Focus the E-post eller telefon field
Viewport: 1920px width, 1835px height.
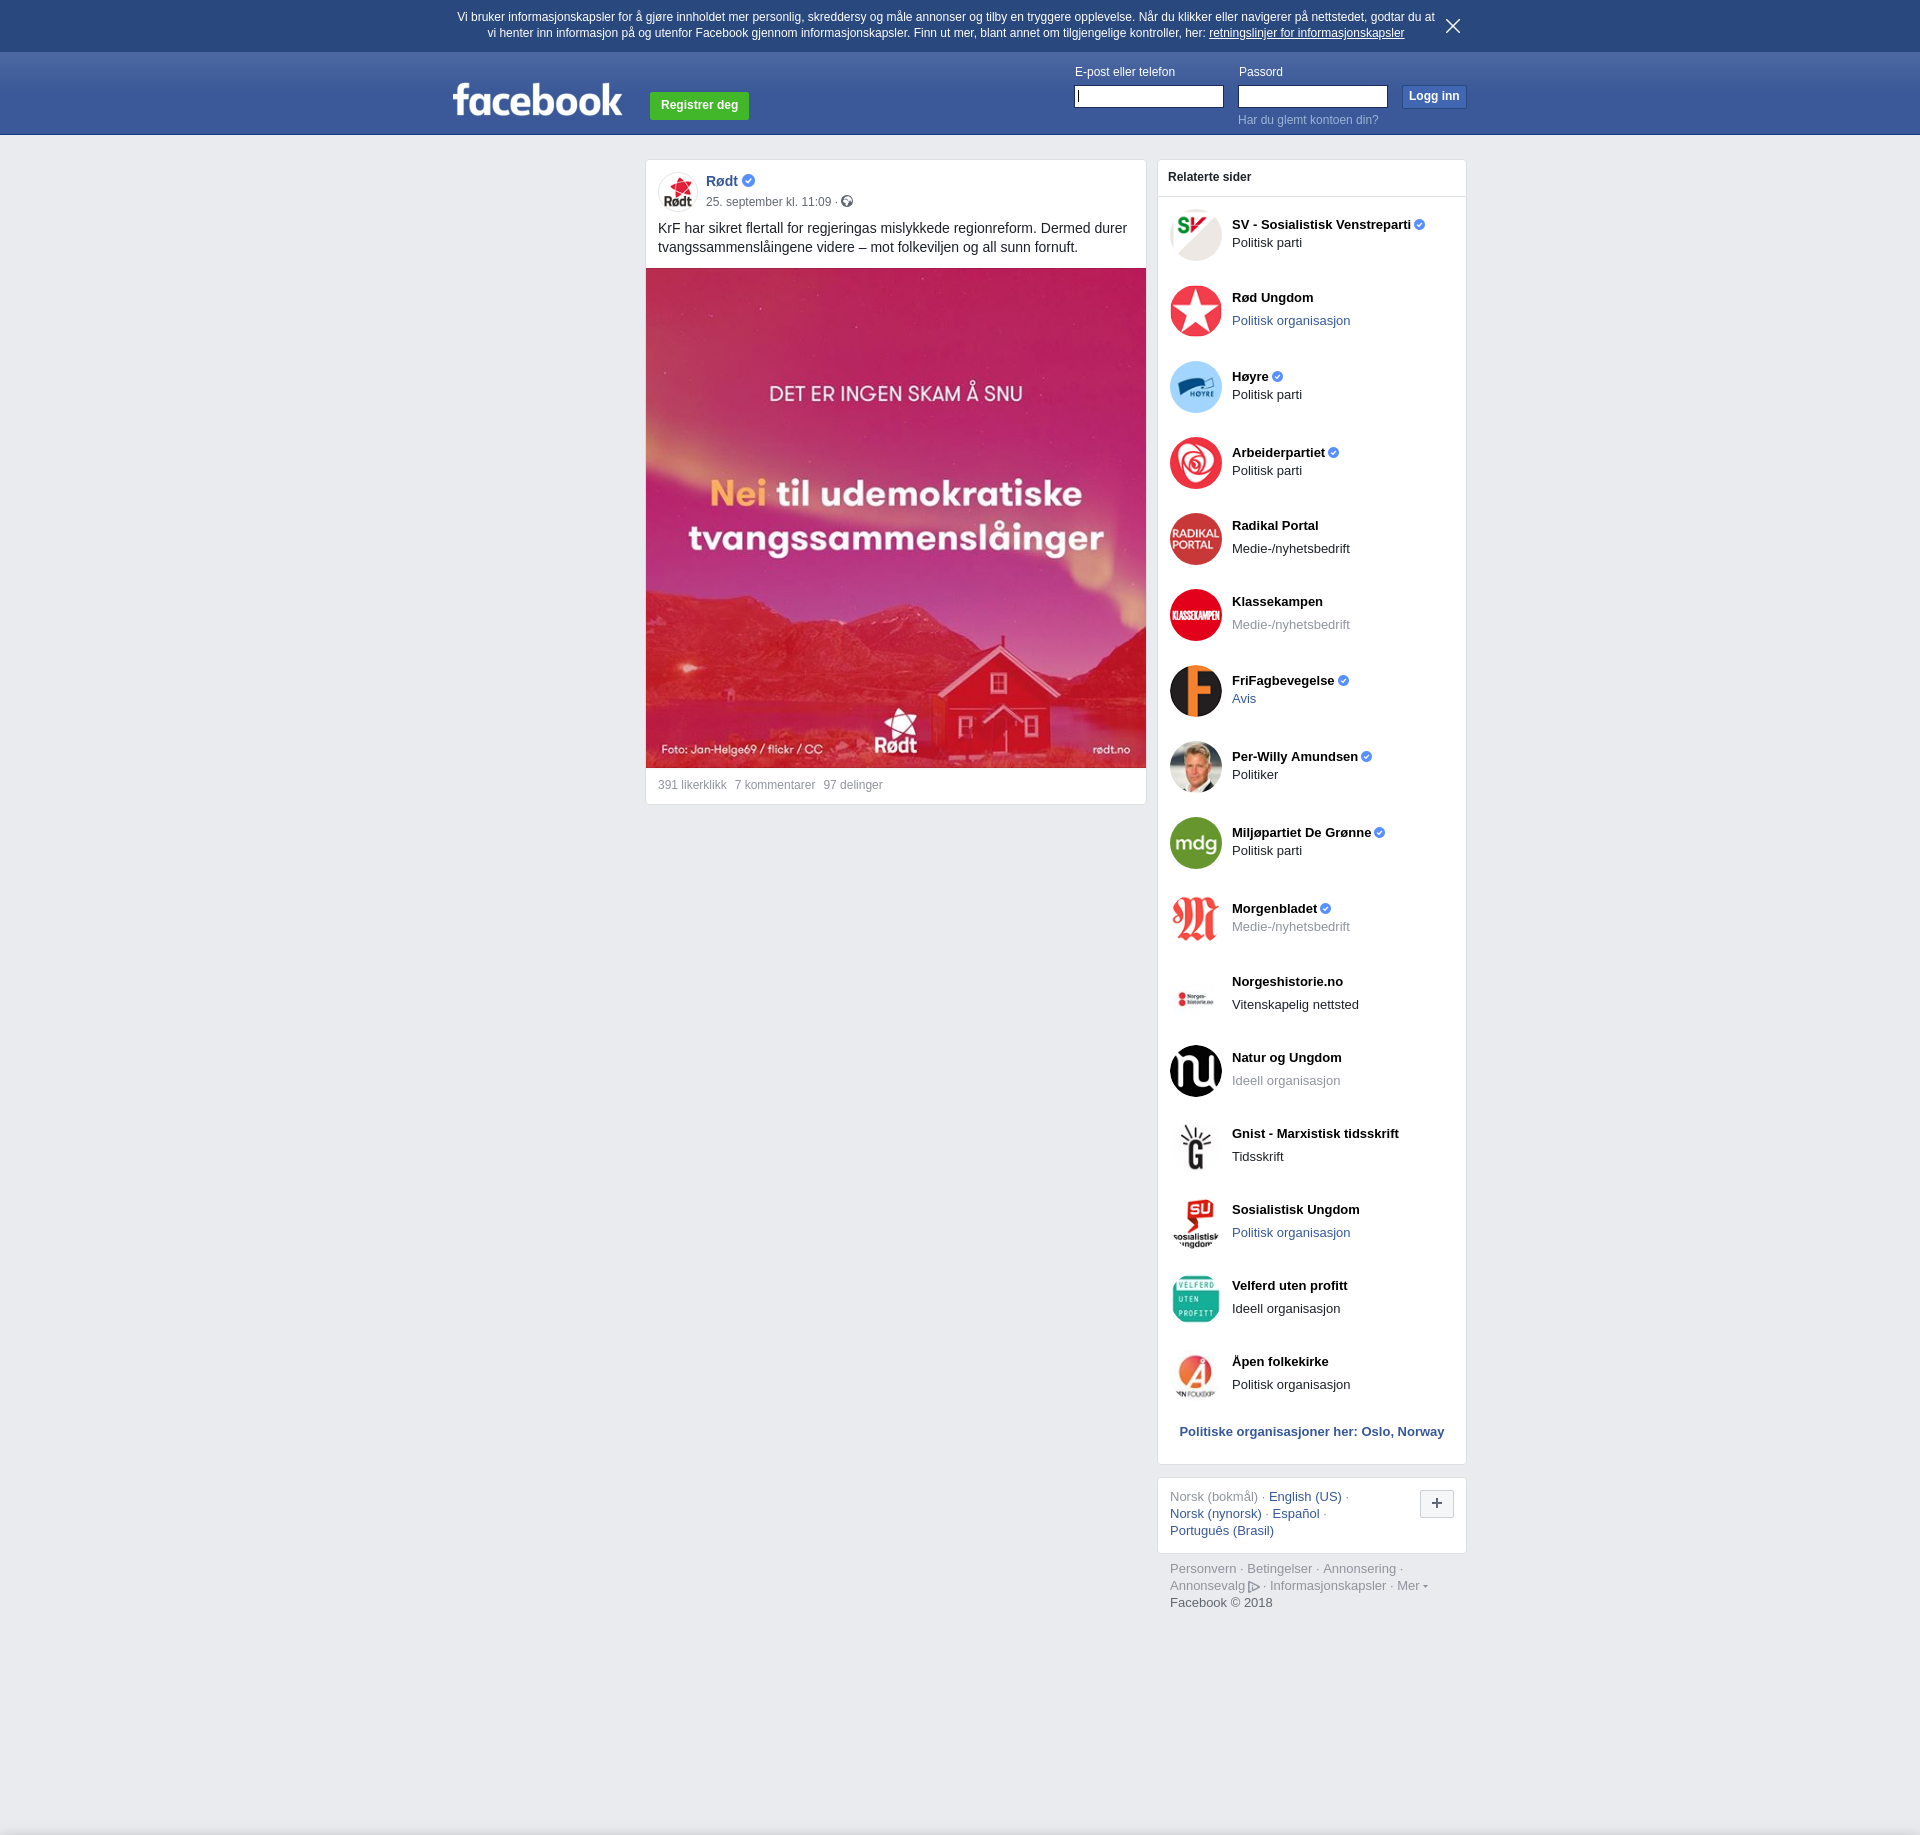(1149, 96)
